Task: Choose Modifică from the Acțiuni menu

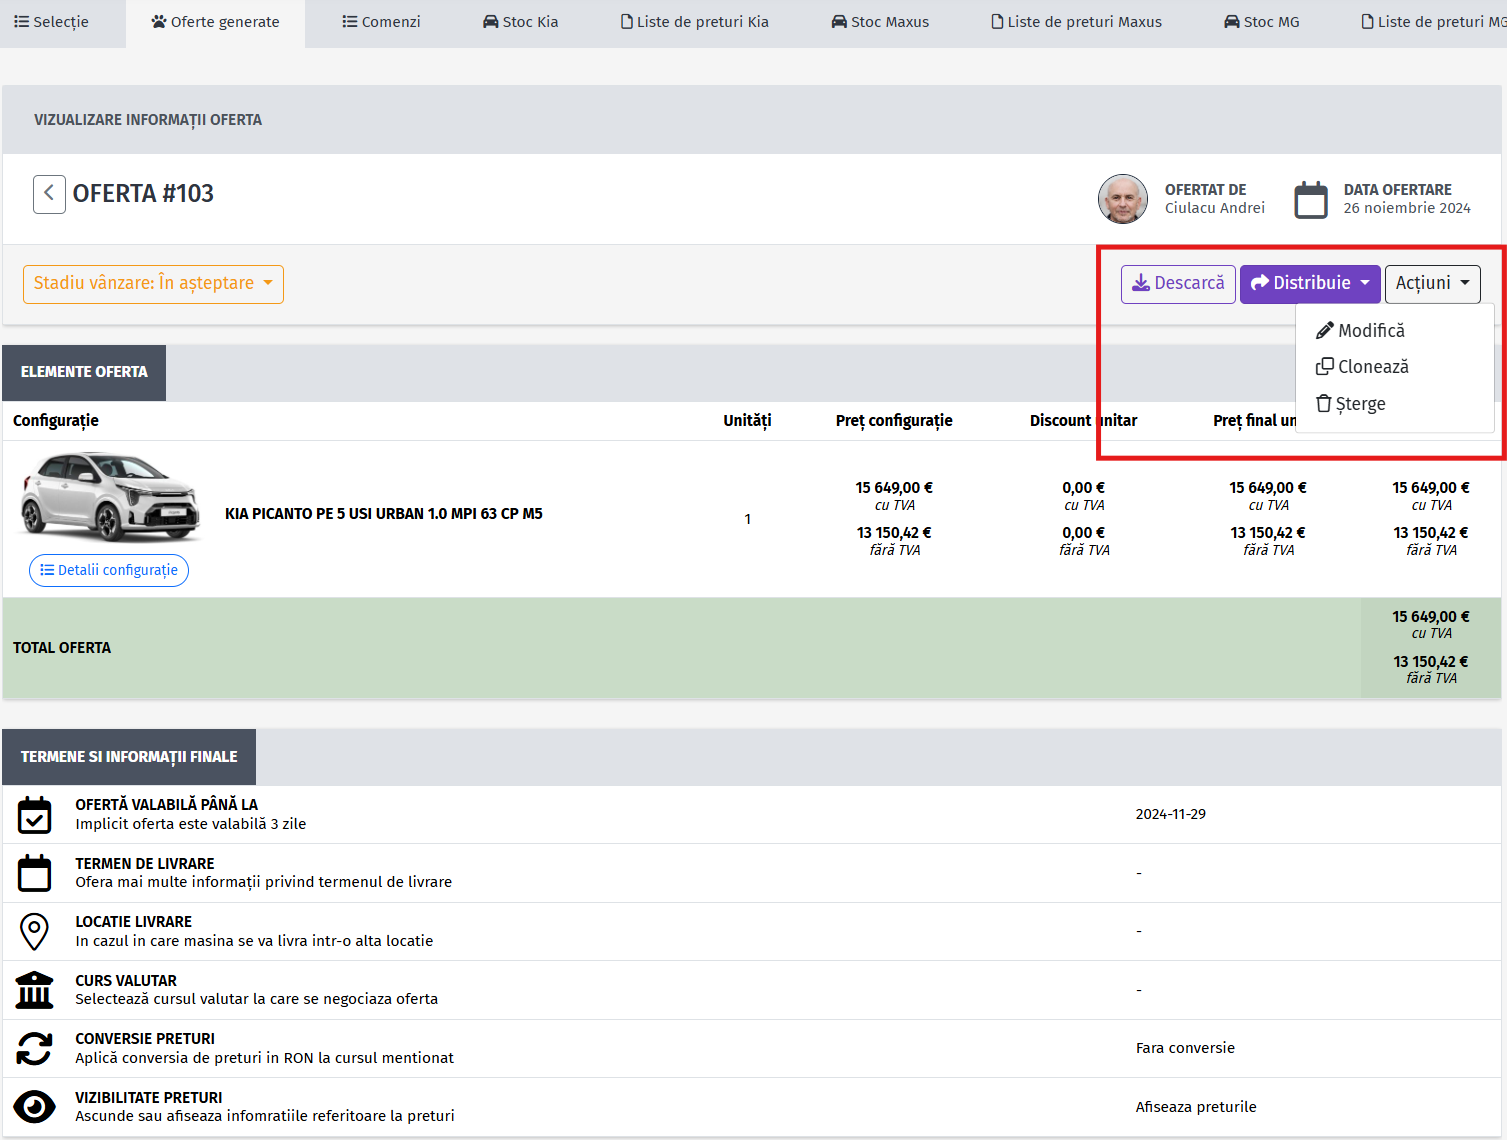Action: click(x=1394, y=331)
